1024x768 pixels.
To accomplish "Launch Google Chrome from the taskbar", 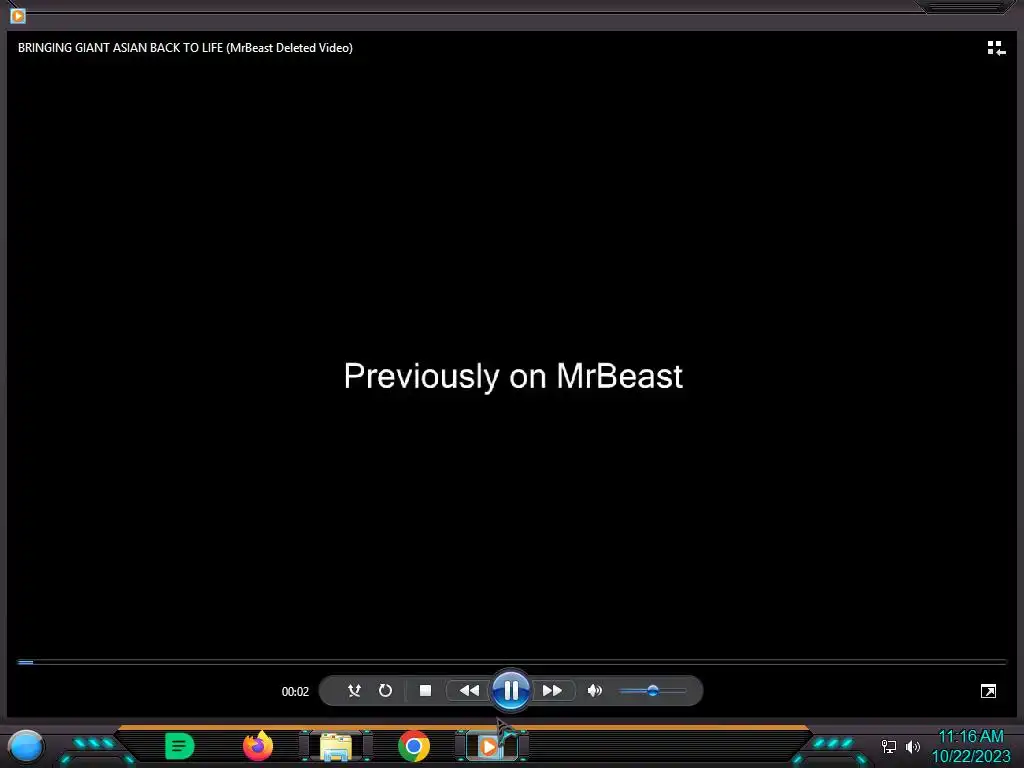I will [x=414, y=746].
